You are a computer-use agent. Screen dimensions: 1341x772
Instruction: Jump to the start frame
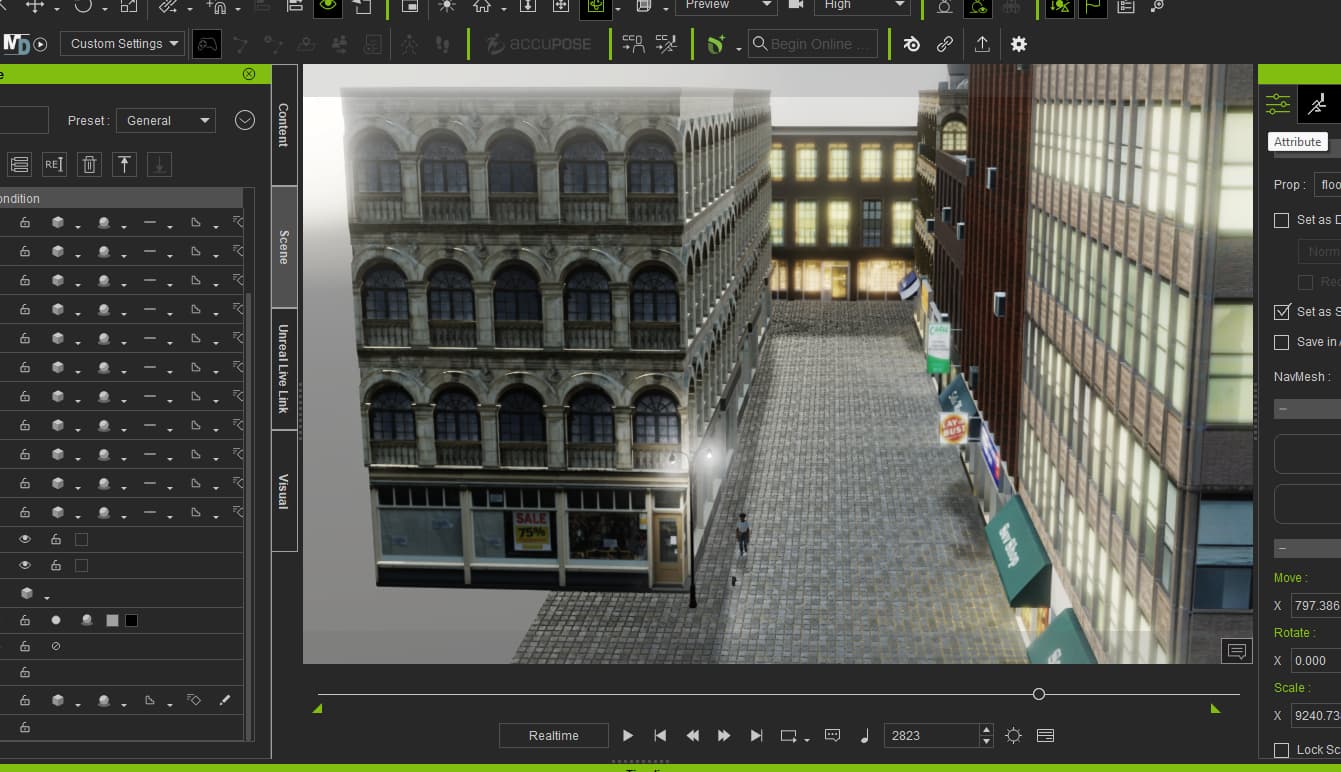(x=660, y=735)
